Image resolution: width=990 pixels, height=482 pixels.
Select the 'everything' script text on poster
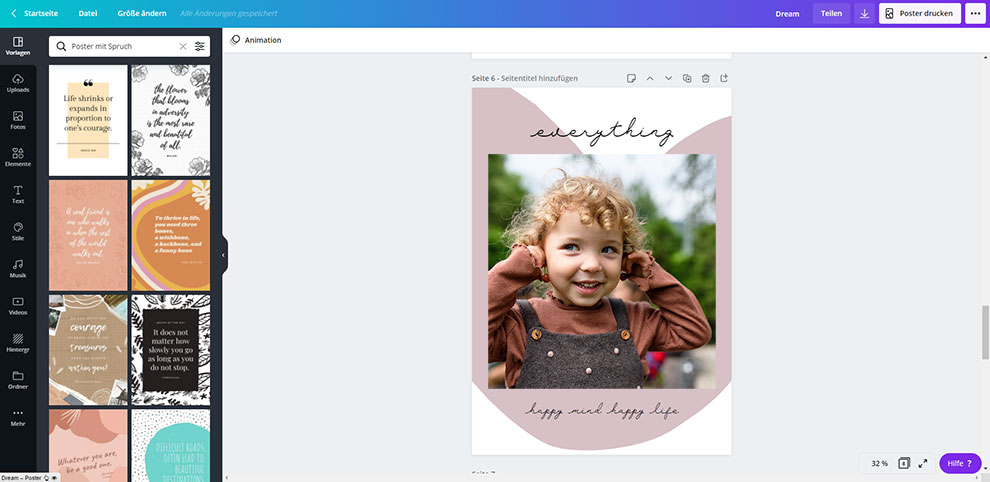tap(602, 133)
